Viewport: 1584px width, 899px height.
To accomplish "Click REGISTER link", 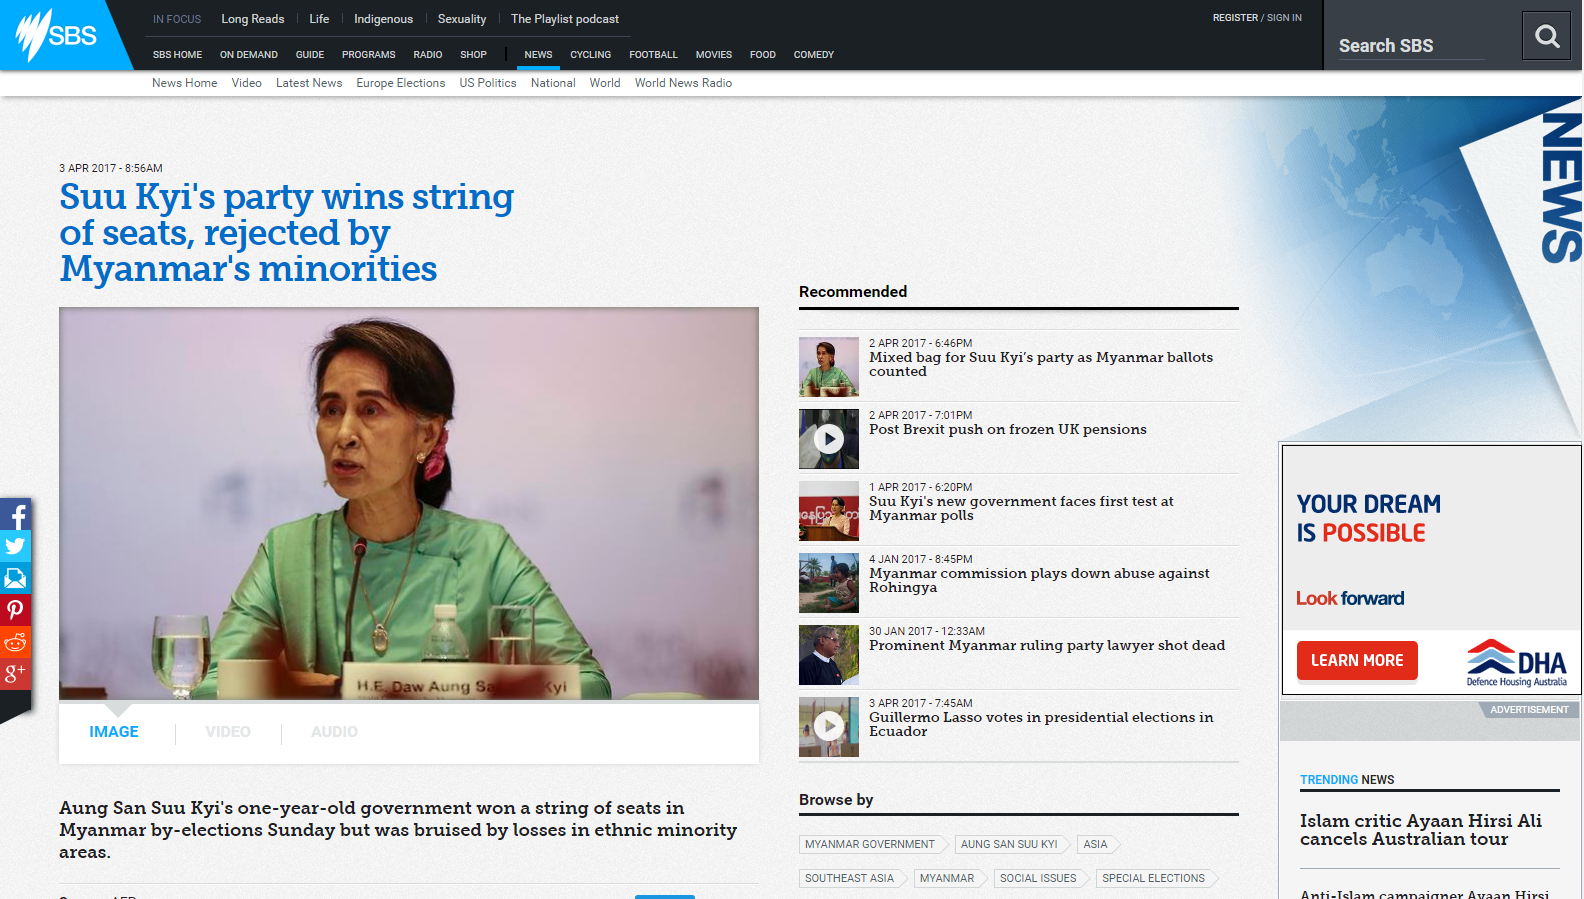I will click(x=1235, y=18).
